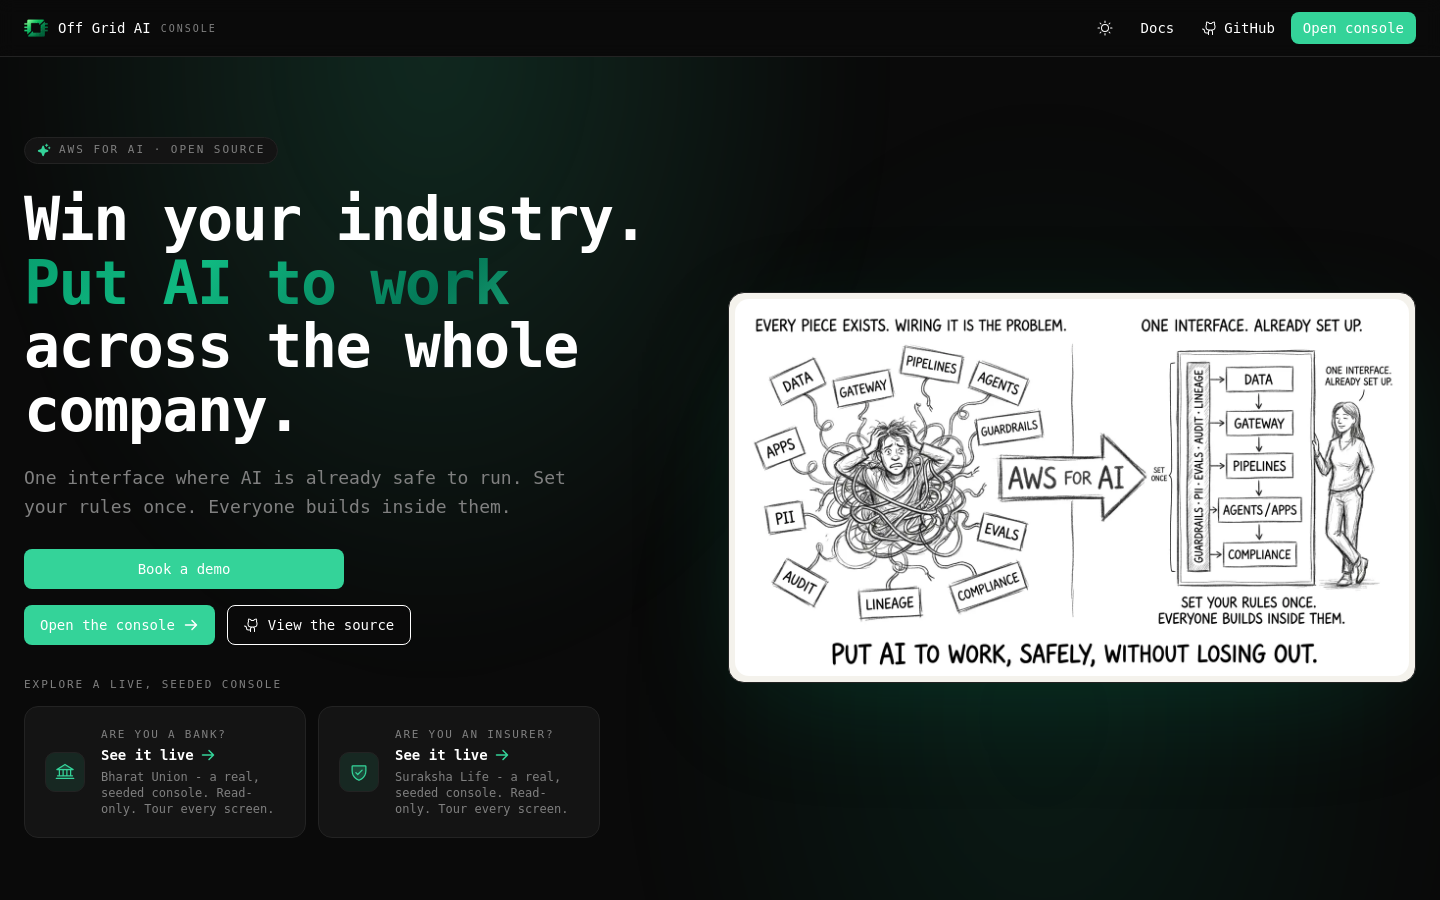
Task: Click the Explore a live, seeded console label
Action: (x=153, y=684)
